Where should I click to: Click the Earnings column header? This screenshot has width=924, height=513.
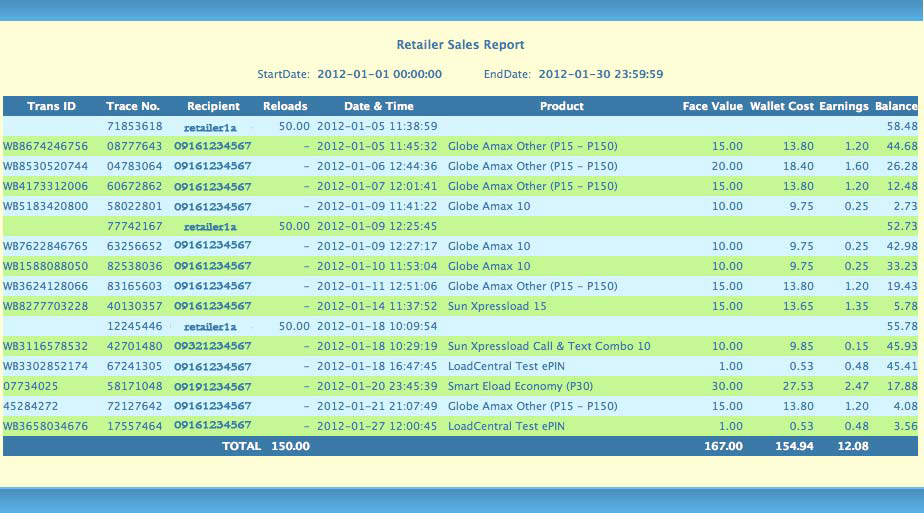pos(843,106)
